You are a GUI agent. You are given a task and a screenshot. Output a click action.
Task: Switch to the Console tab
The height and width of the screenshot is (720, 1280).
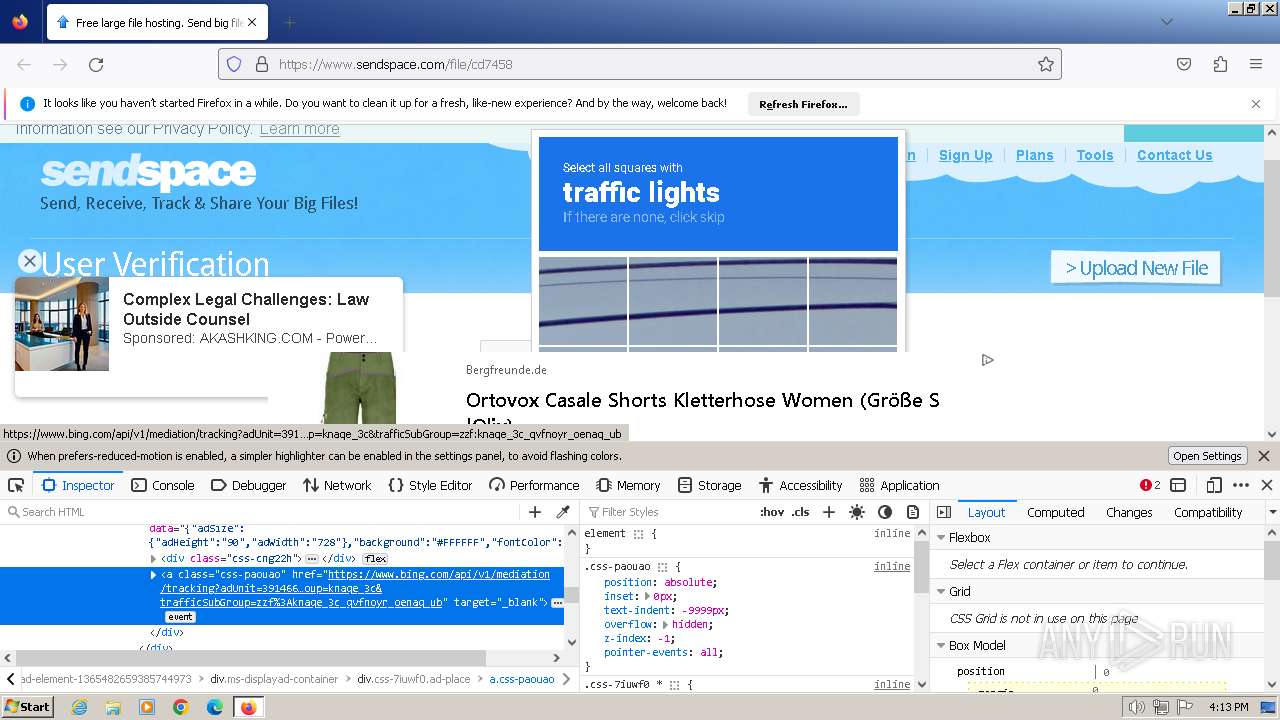[163, 485]
